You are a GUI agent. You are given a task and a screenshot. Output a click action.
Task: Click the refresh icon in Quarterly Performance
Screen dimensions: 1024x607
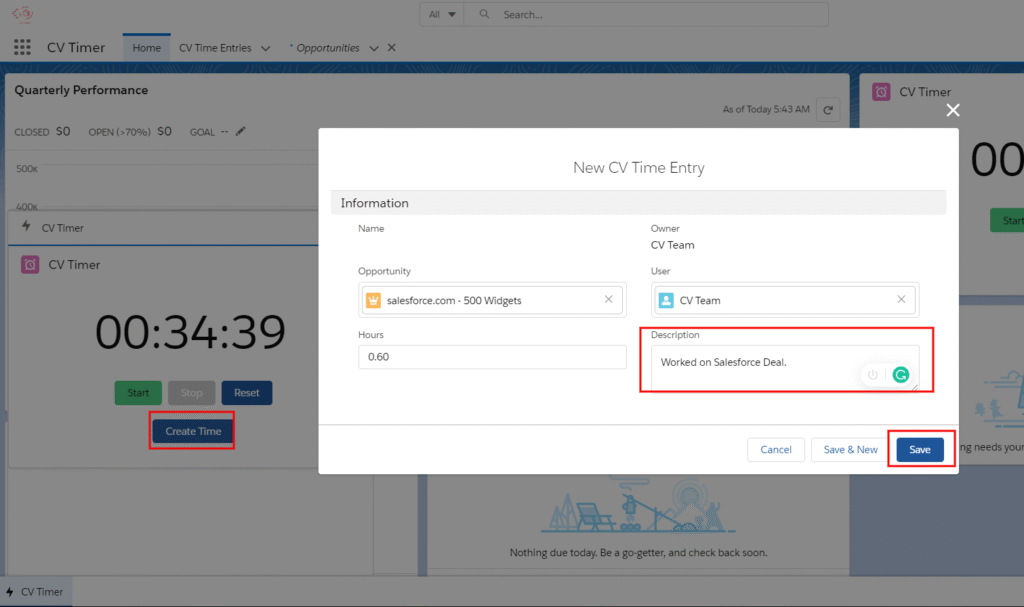tap(827, 109)
